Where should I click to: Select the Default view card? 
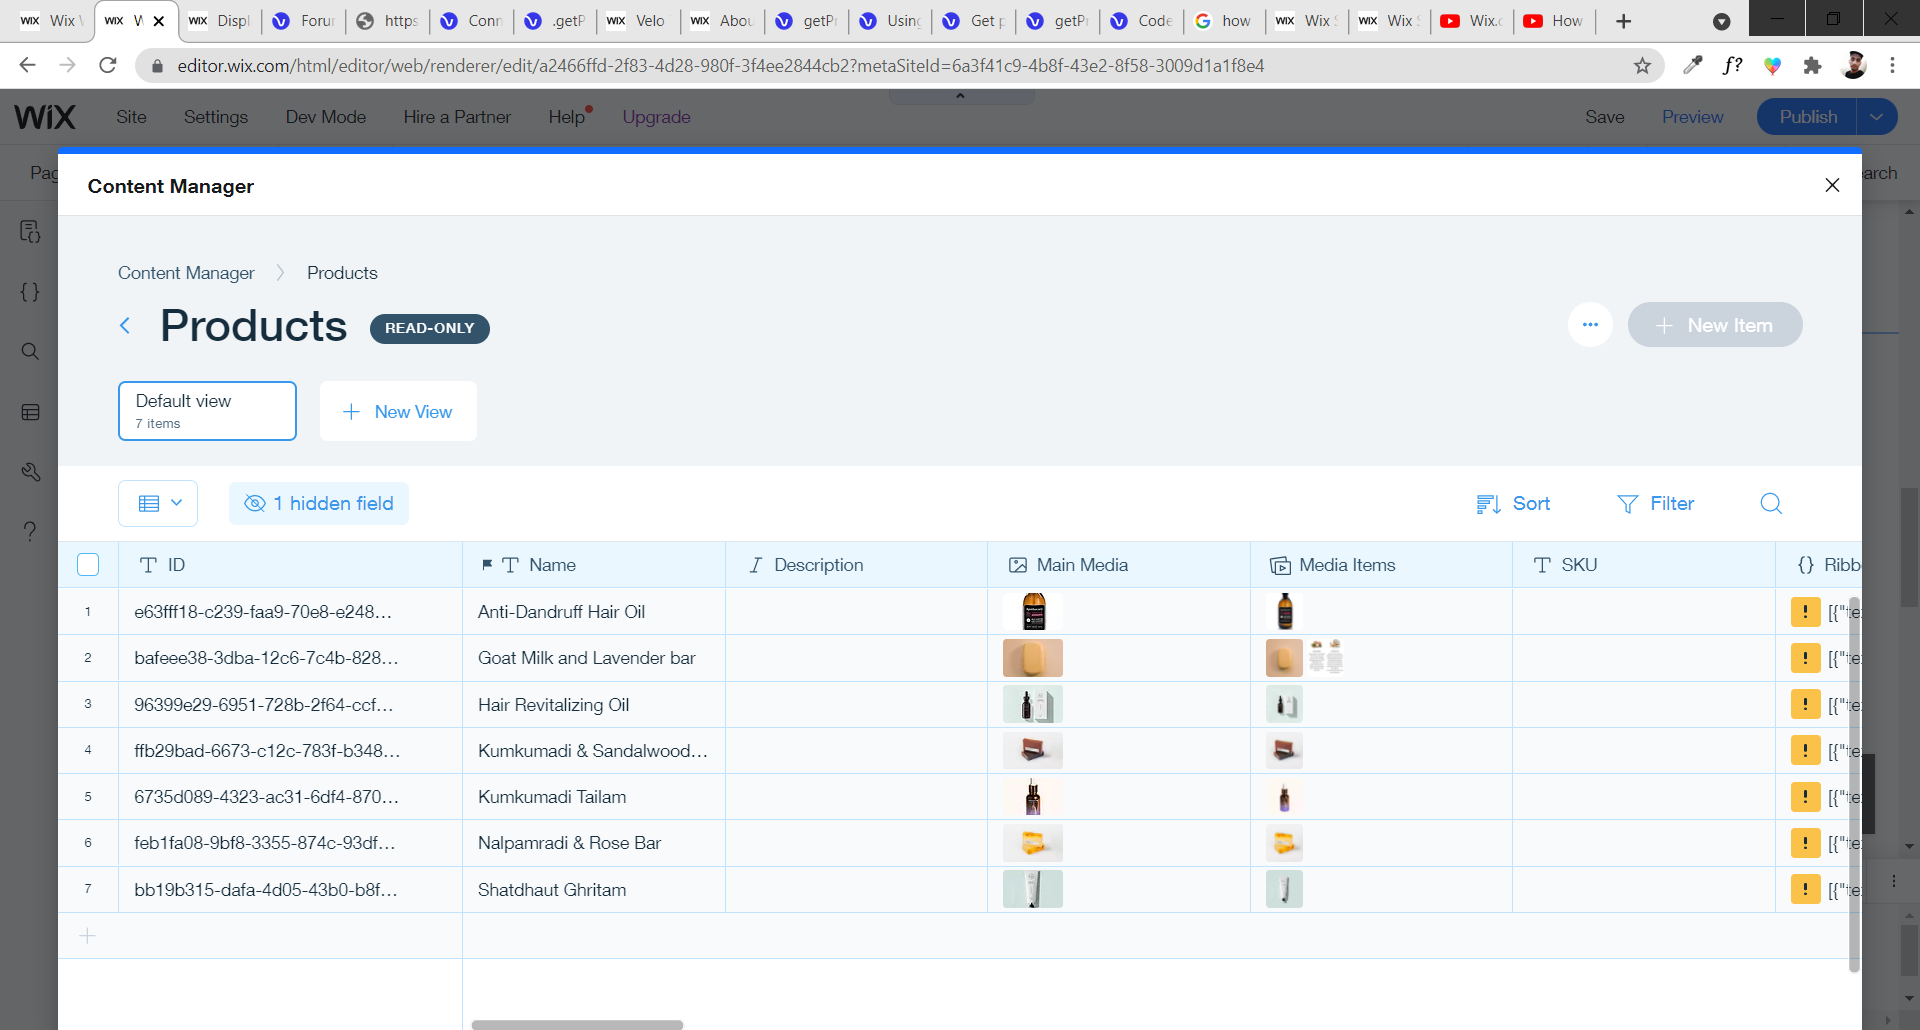point(207,411)
